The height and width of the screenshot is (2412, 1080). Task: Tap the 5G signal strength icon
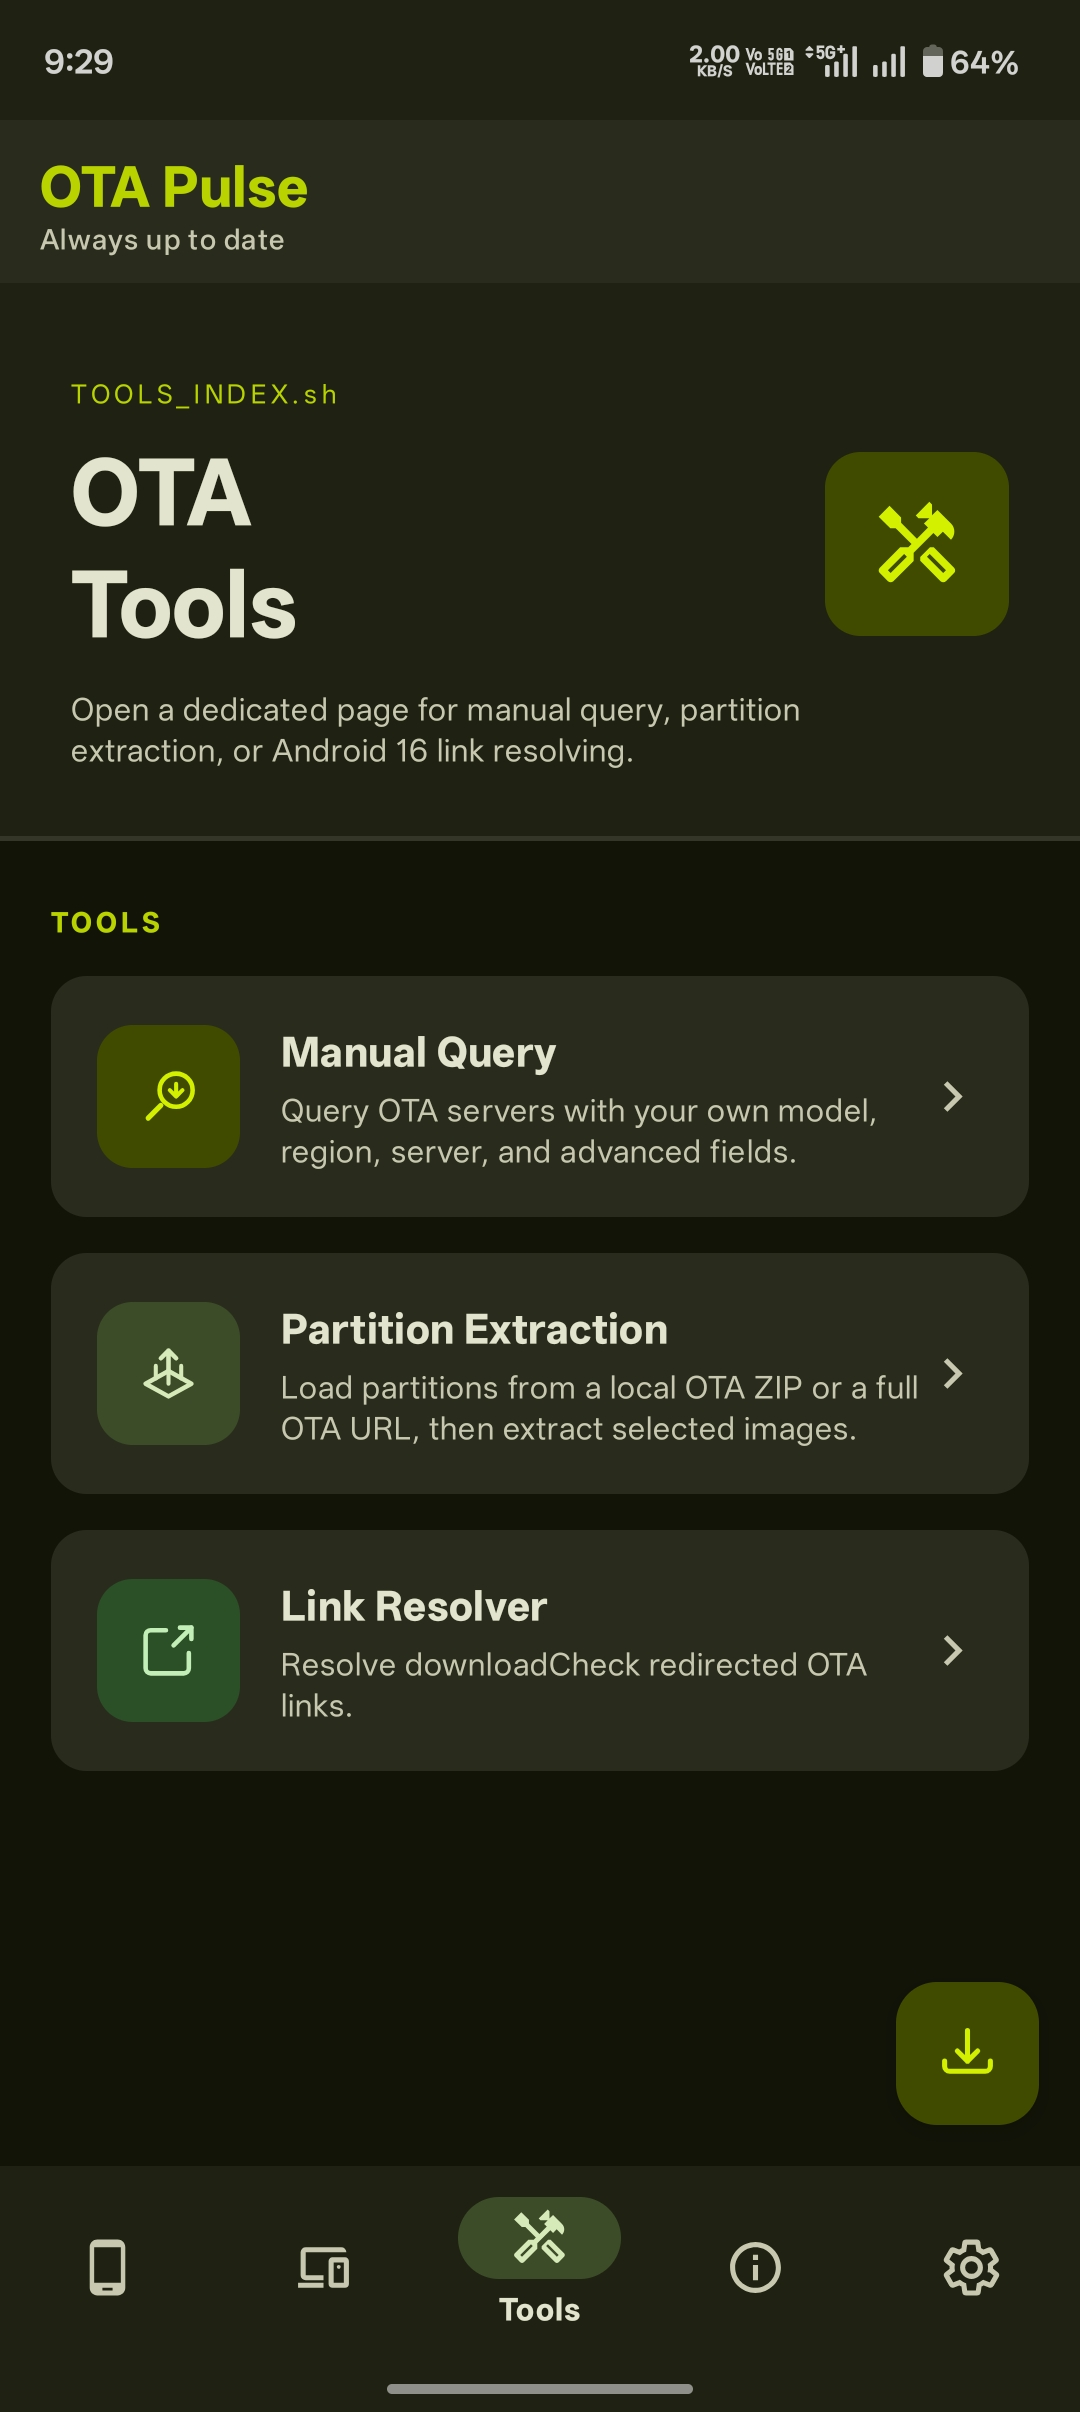click(832, 61)
